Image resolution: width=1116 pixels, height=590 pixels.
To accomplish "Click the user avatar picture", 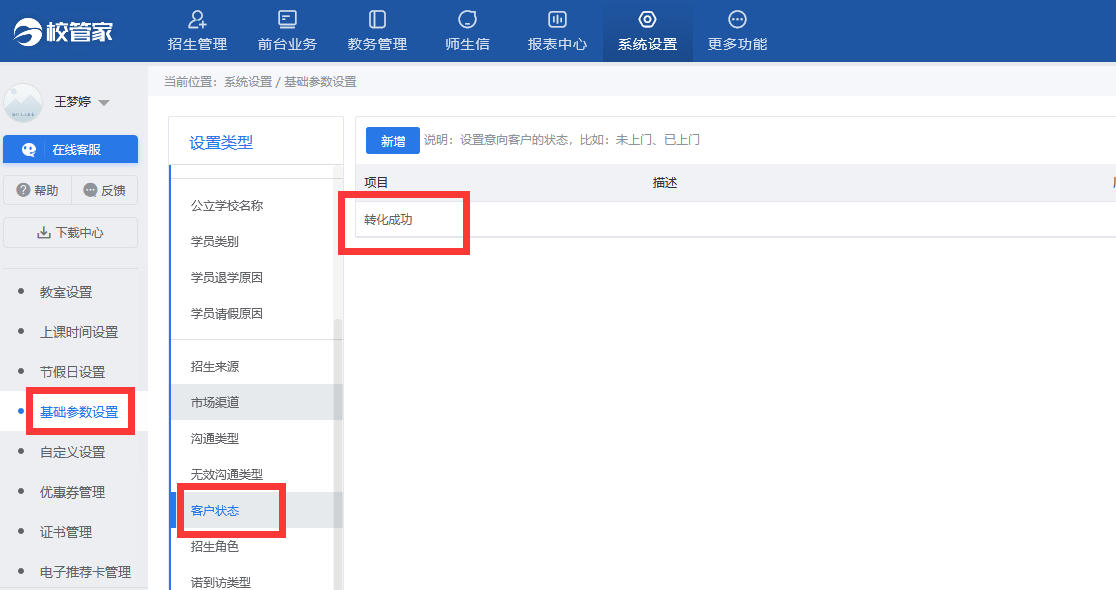I will pos(23,102).
